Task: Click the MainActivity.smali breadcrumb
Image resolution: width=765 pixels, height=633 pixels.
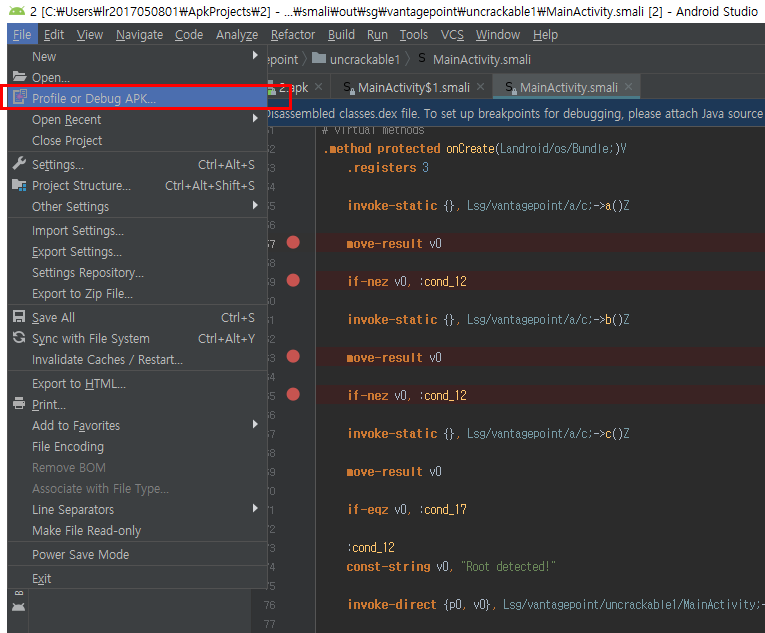Action: [x=475, y=60]
